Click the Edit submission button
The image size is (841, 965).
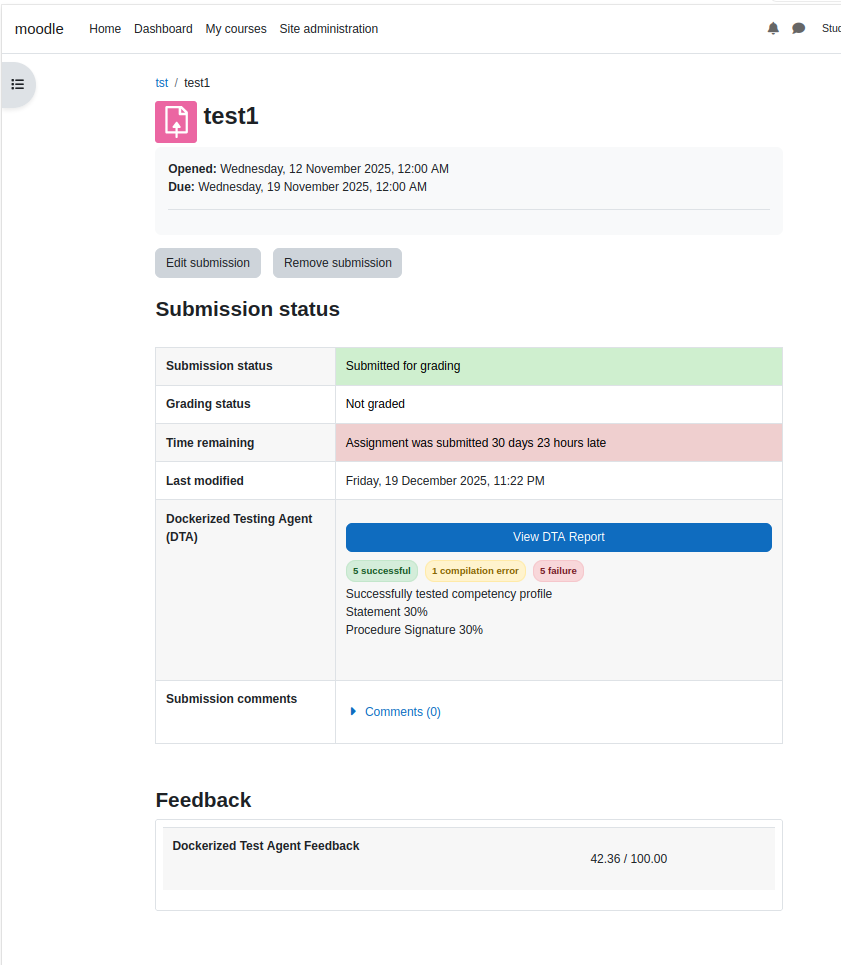[208, 263]
